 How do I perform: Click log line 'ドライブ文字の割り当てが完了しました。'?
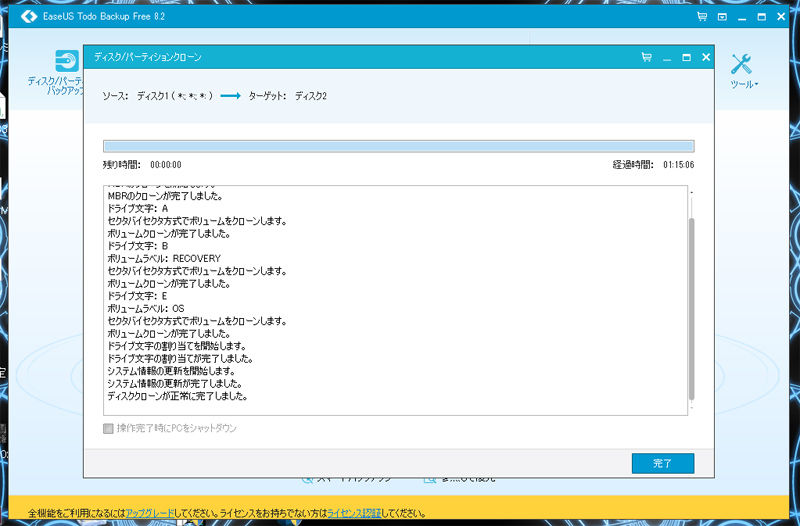click(x=181, y=359)
